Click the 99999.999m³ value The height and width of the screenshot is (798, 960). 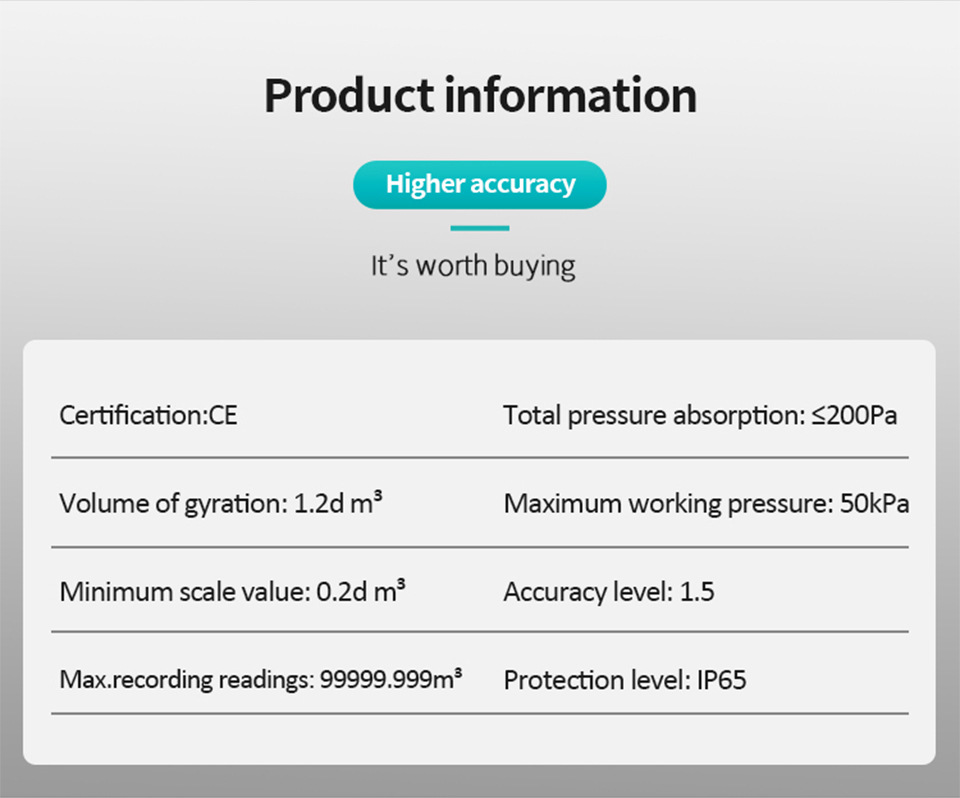click(x=391, y=680)
